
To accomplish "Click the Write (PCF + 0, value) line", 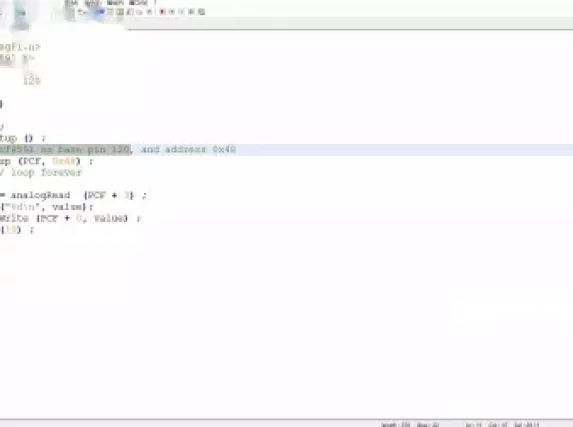I will tap(70, 218).
